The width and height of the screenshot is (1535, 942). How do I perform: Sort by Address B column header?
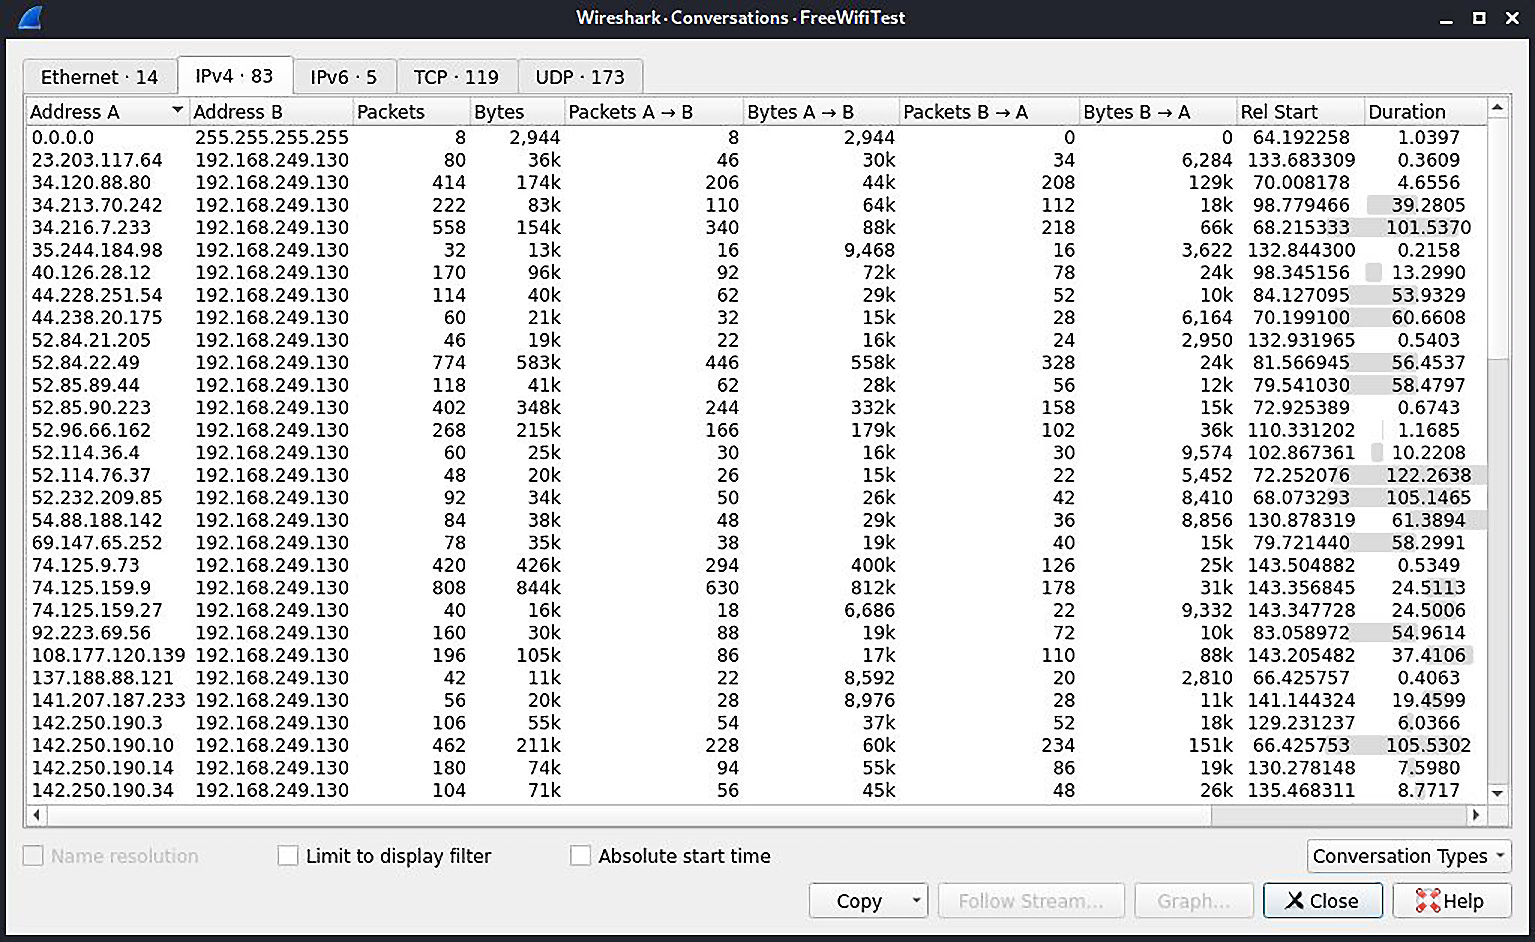[271, 111]
